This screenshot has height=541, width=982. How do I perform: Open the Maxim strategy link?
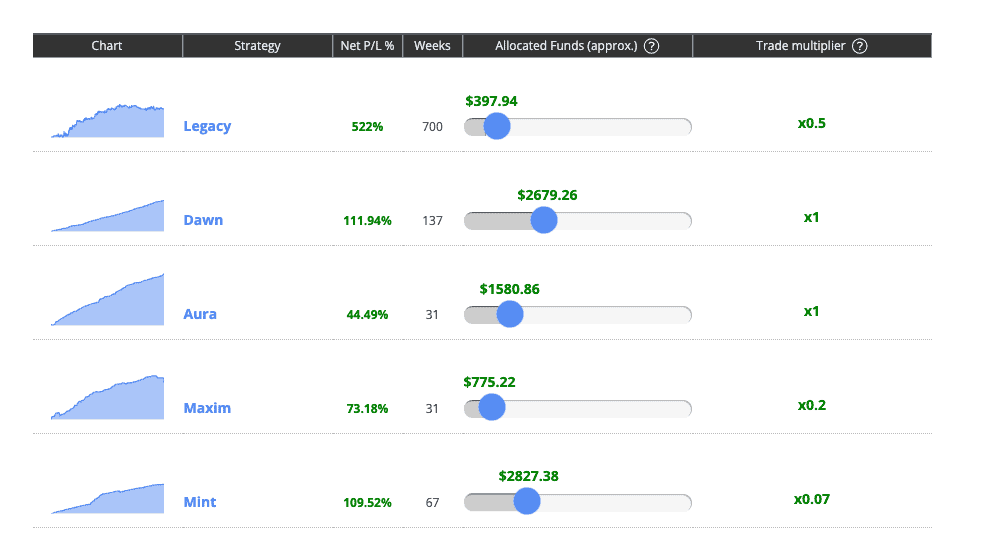207,408
